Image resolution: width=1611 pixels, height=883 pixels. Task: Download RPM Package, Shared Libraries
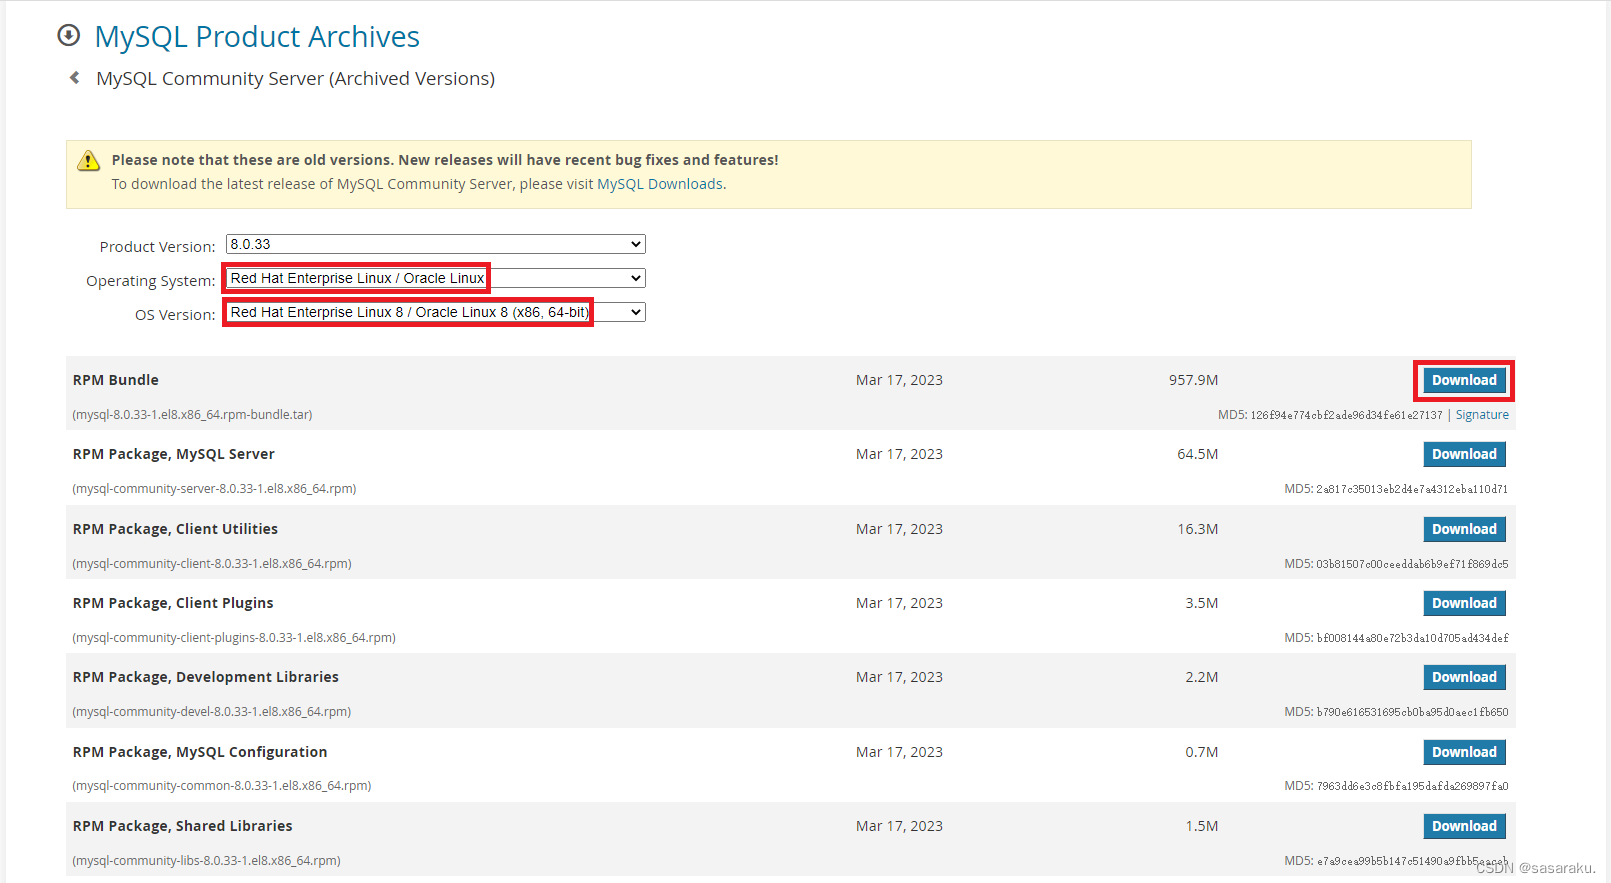coord(1464,826)
